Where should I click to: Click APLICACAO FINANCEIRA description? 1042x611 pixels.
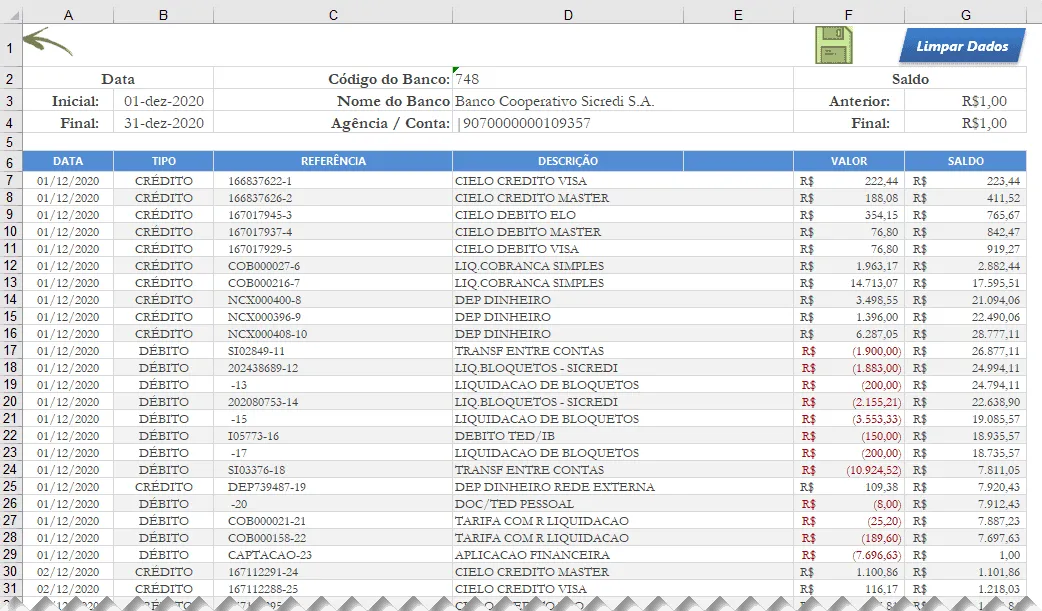coord(568,554)
